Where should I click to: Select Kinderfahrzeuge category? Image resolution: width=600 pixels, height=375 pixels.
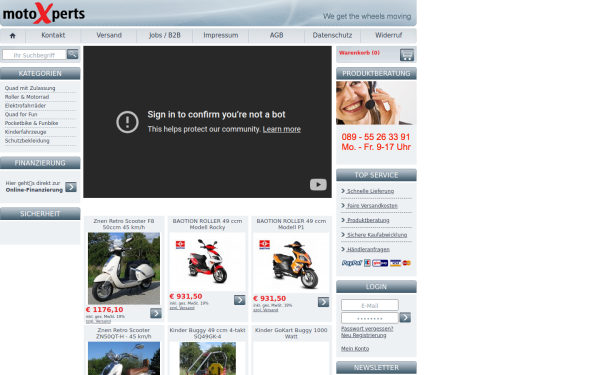25,132
